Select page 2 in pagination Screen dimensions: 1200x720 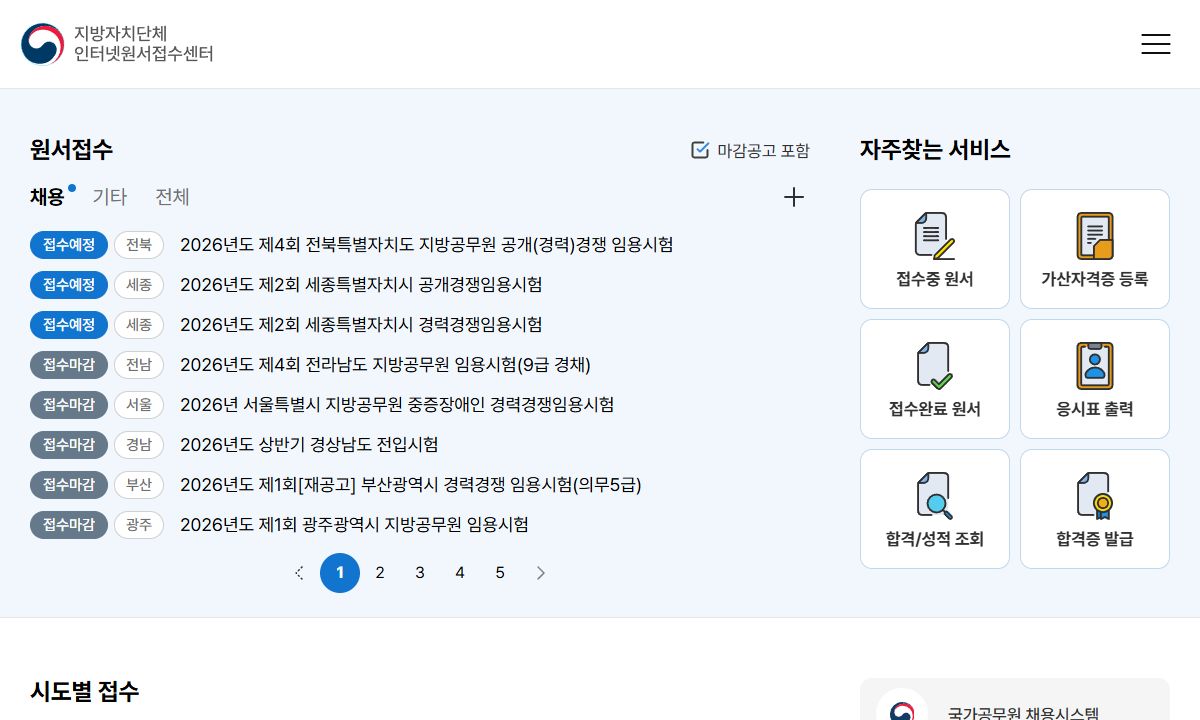(380, 573)
